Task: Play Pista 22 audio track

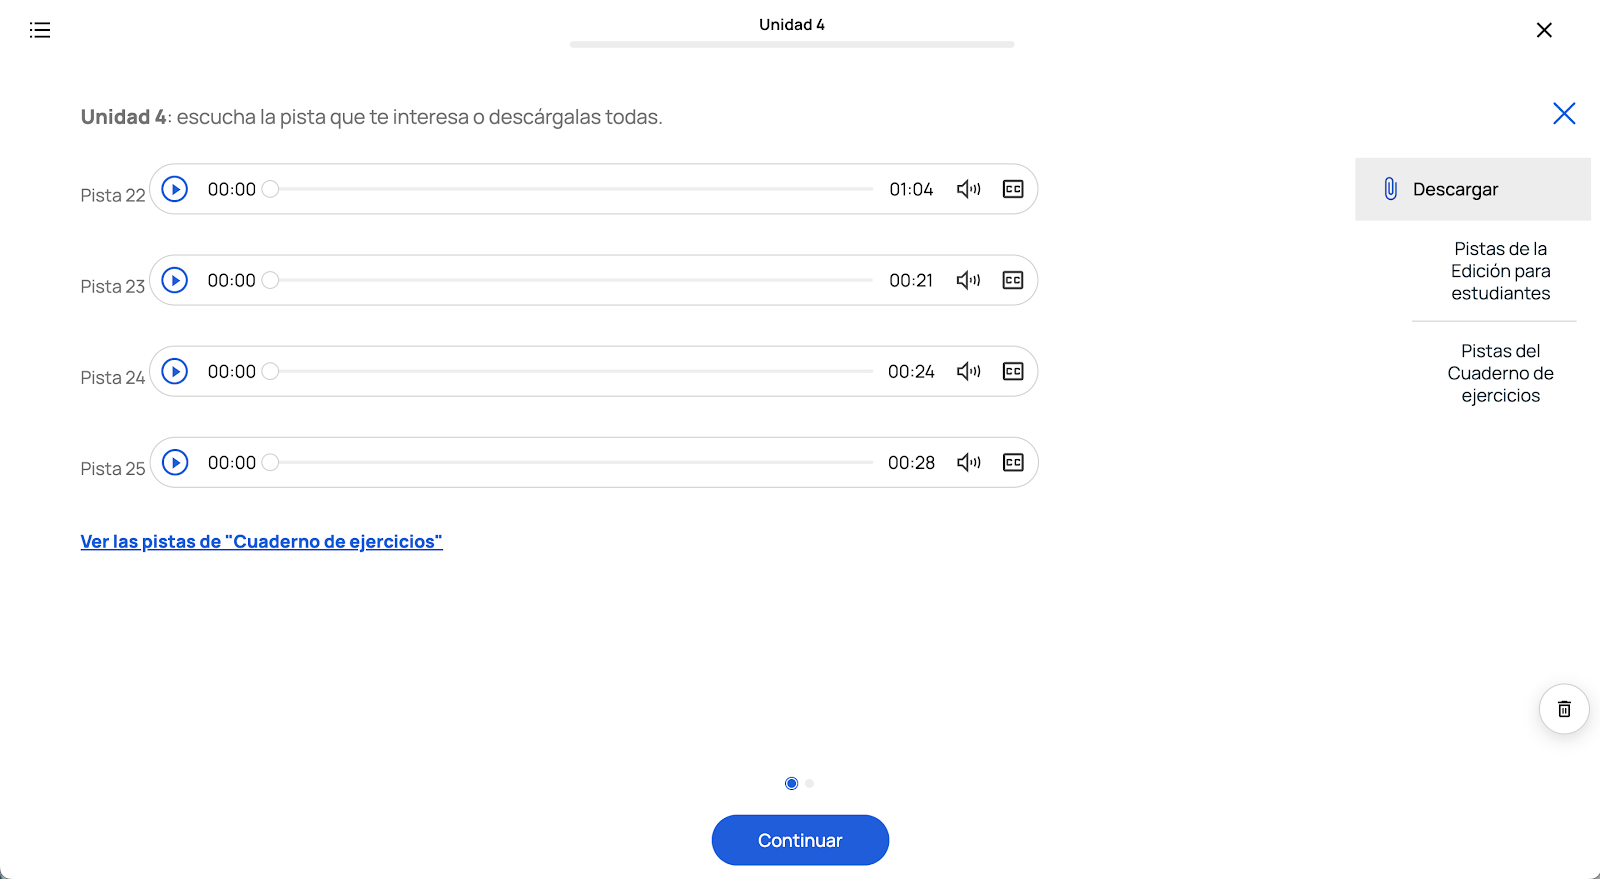Action: click(175, 189)
